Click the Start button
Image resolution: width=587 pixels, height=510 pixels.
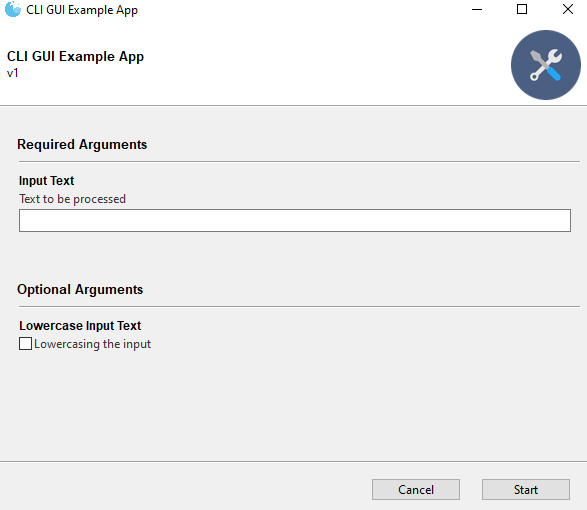(x=526, y=489)
